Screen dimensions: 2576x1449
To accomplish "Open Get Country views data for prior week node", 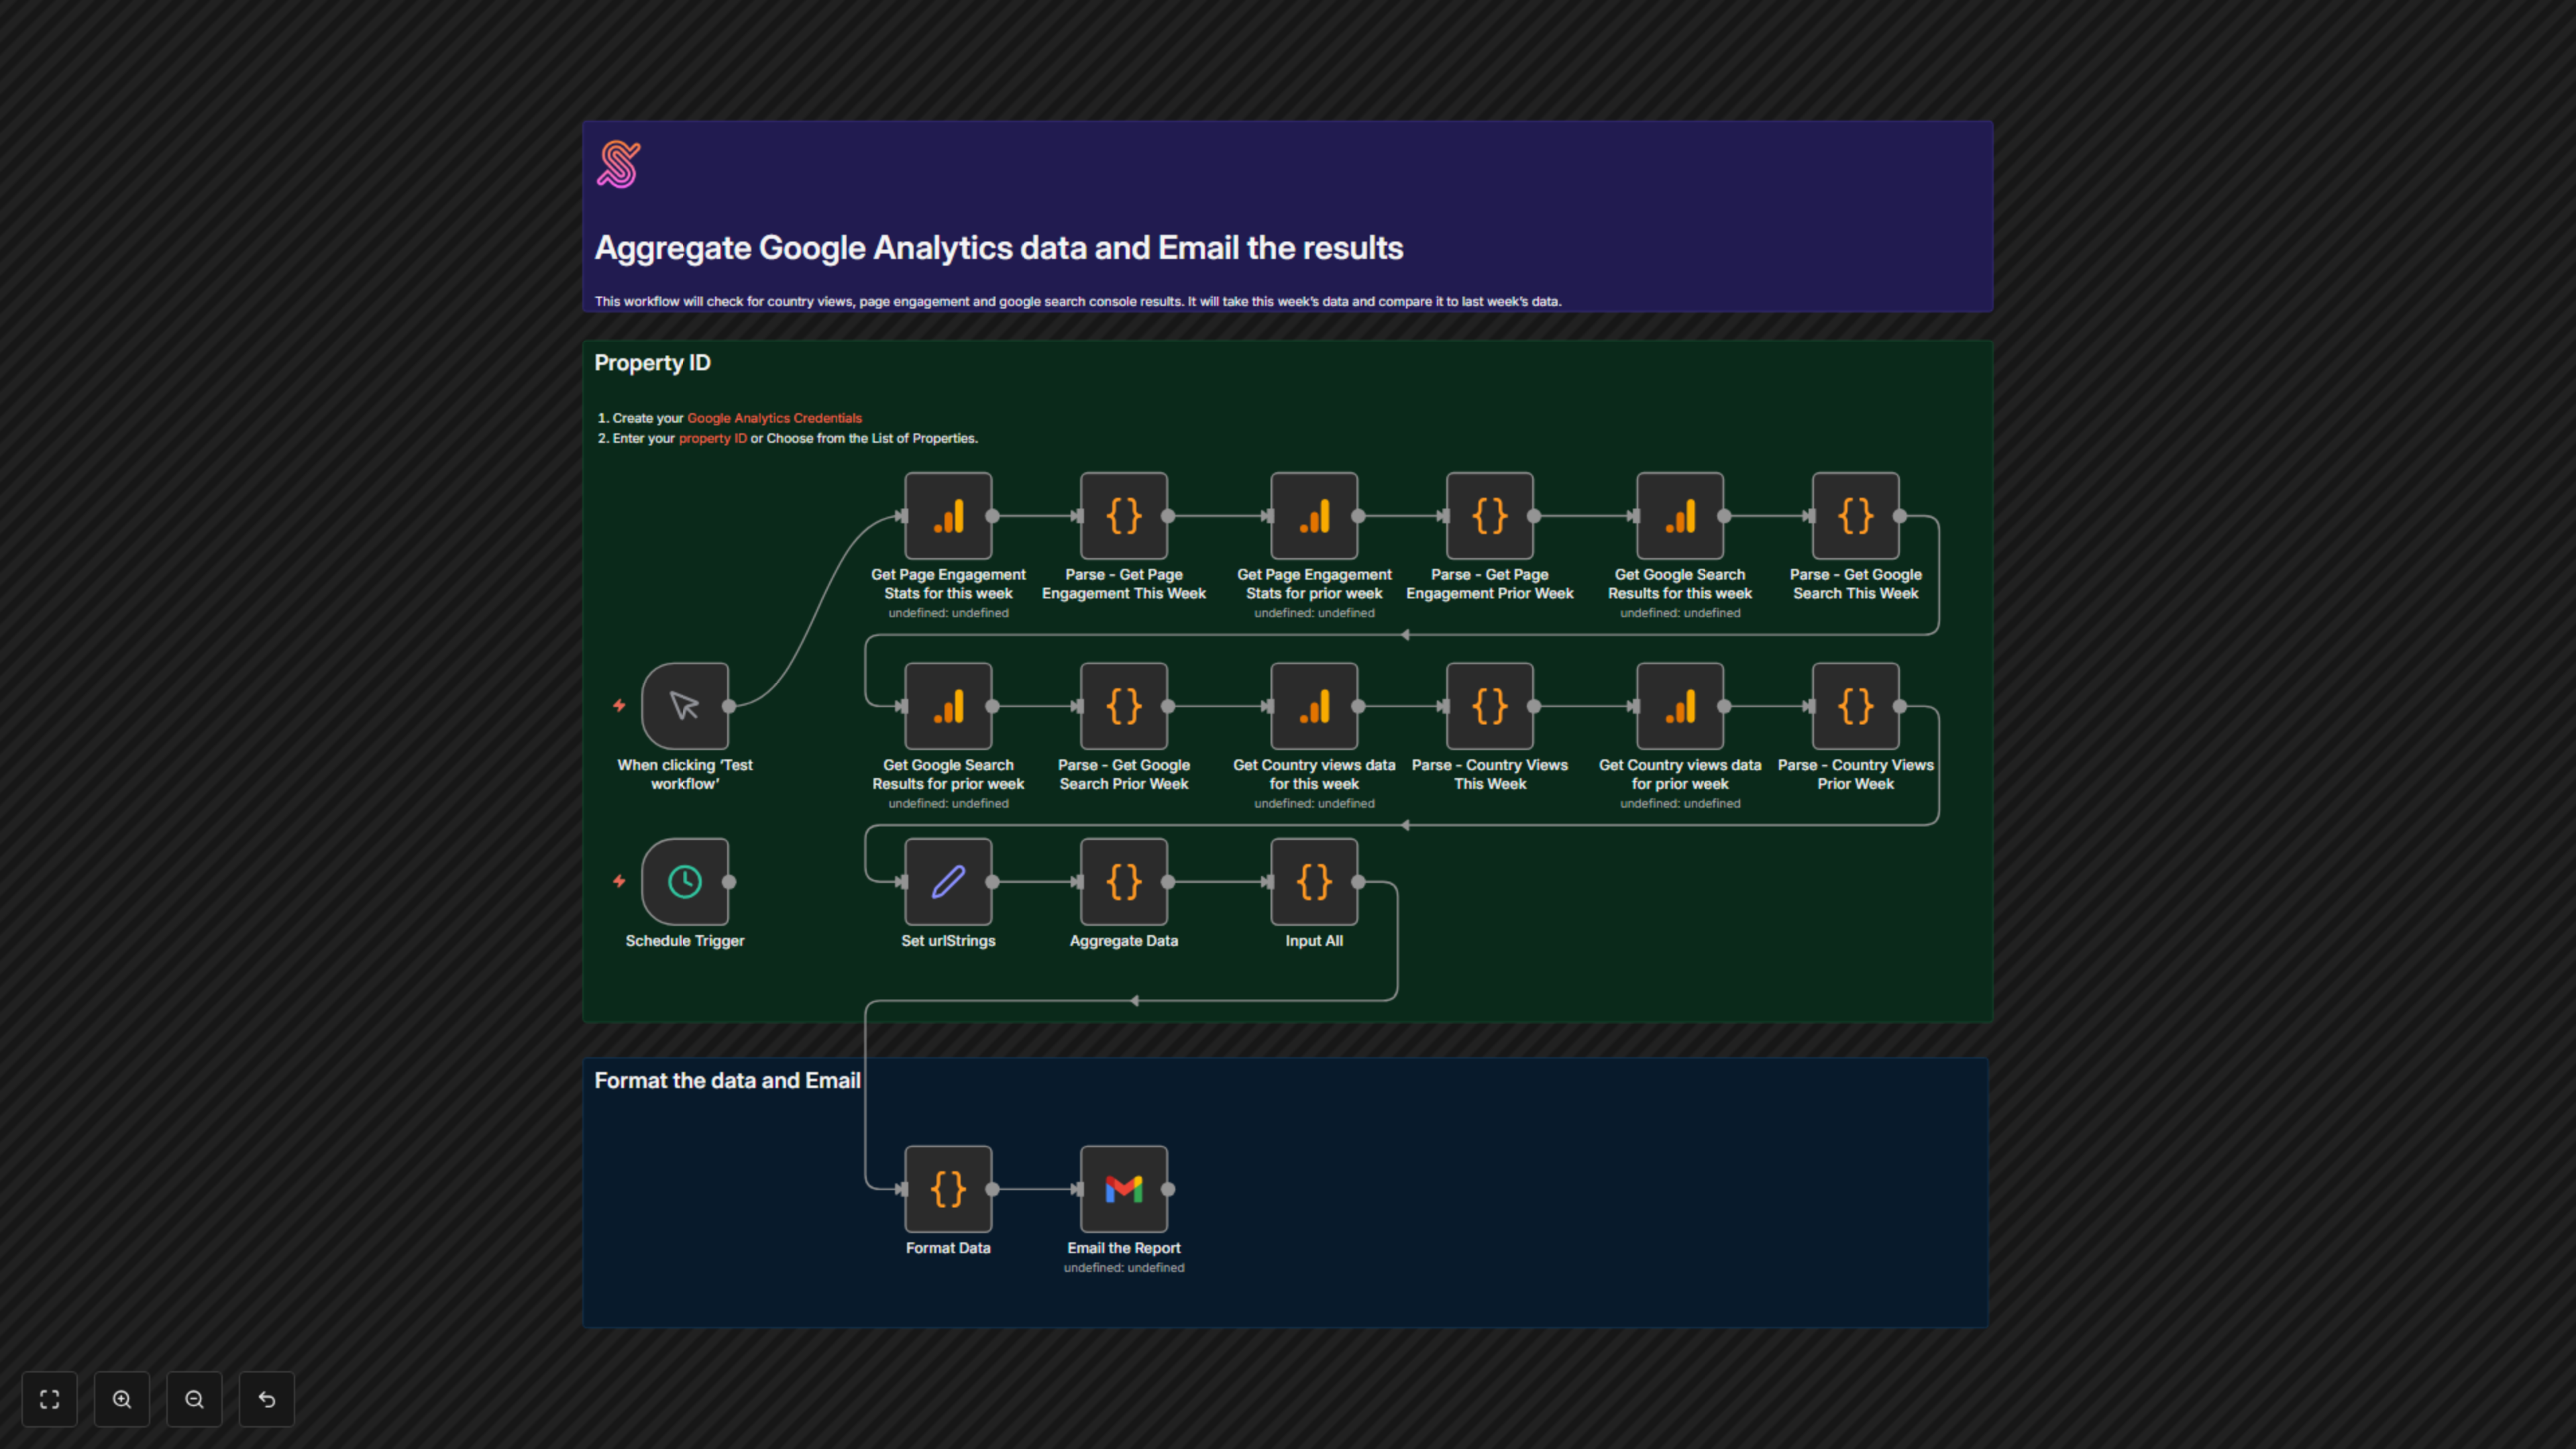I will point(1680,706).
